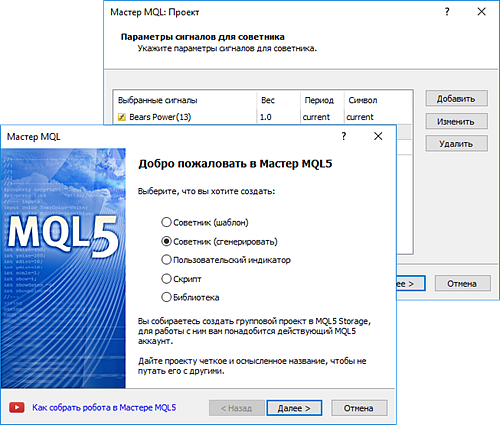Click the help question mark in Мастер MQL: Проект
This screenshot has height=425, width=500.
pyautogui.click(x=447, y=12)
